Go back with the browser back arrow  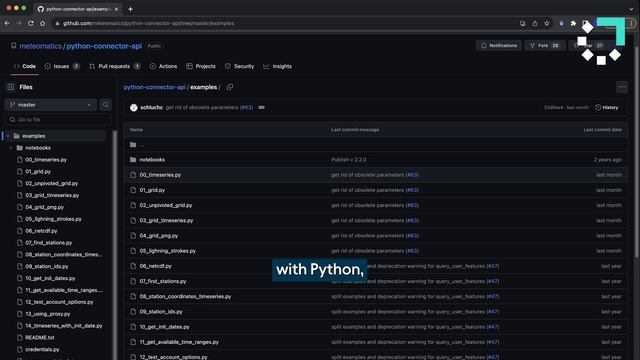pos(7,23)
